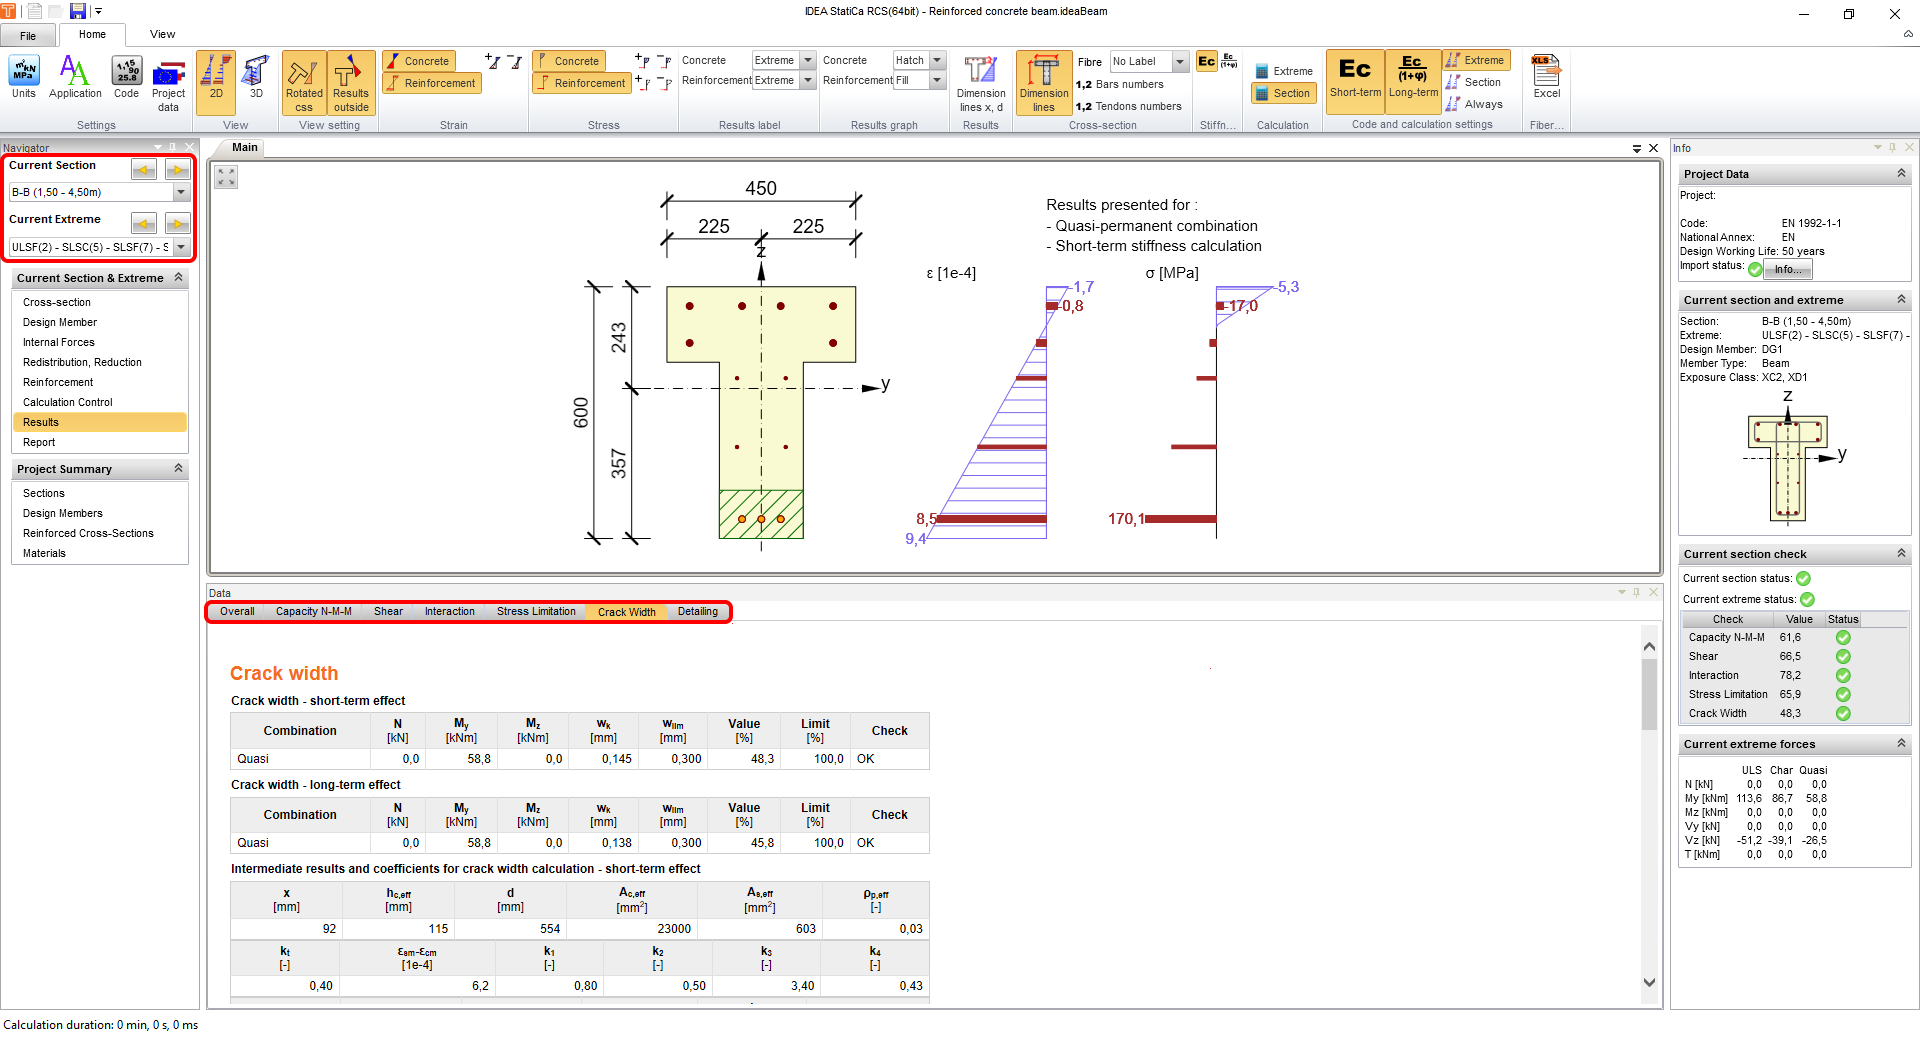The width and height of the screenshot is (1920, 1040).
Task: Open the Excel export
Action: click(x=1546, y=78)
